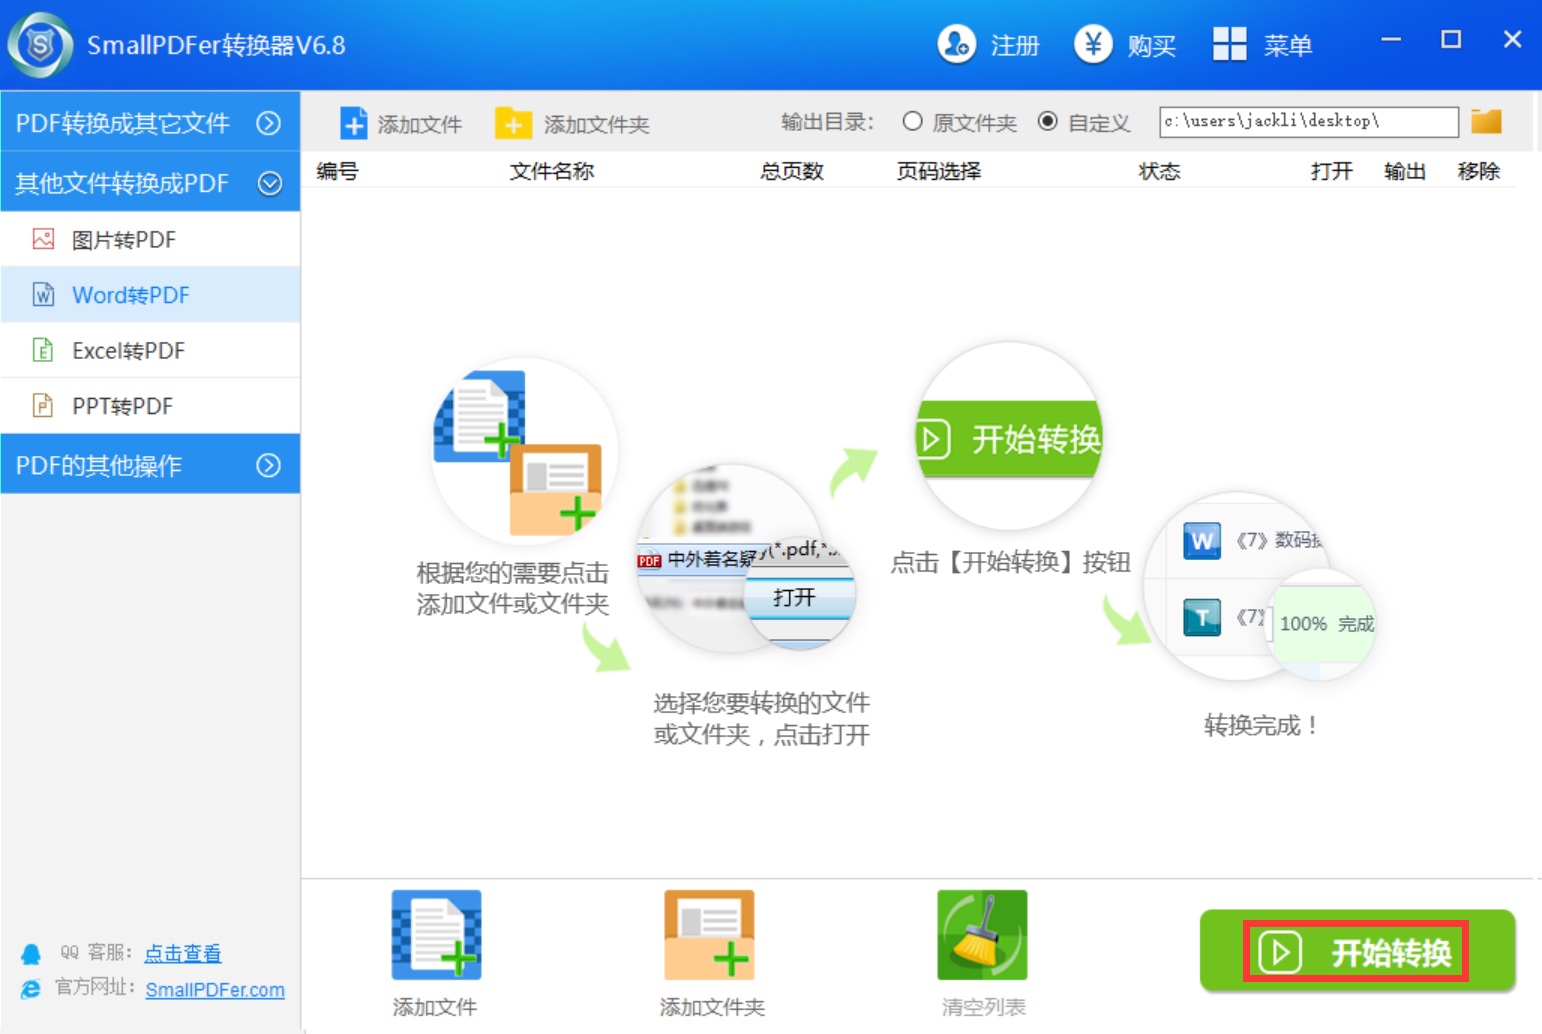This screenshot has width=1542, height=1034.
Task: Open the menu (菜单) grid icon
Action: [x=1229, y=44]
